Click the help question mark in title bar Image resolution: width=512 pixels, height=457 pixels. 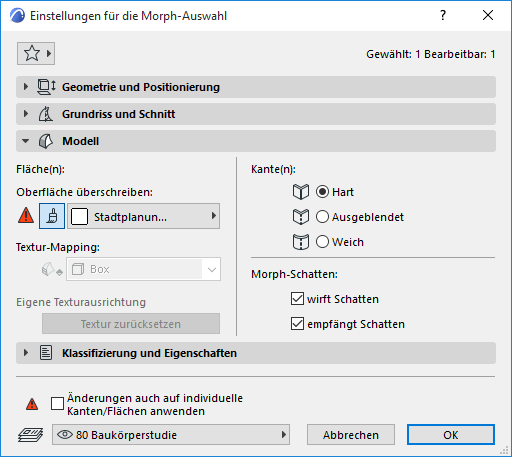(443, 15)
